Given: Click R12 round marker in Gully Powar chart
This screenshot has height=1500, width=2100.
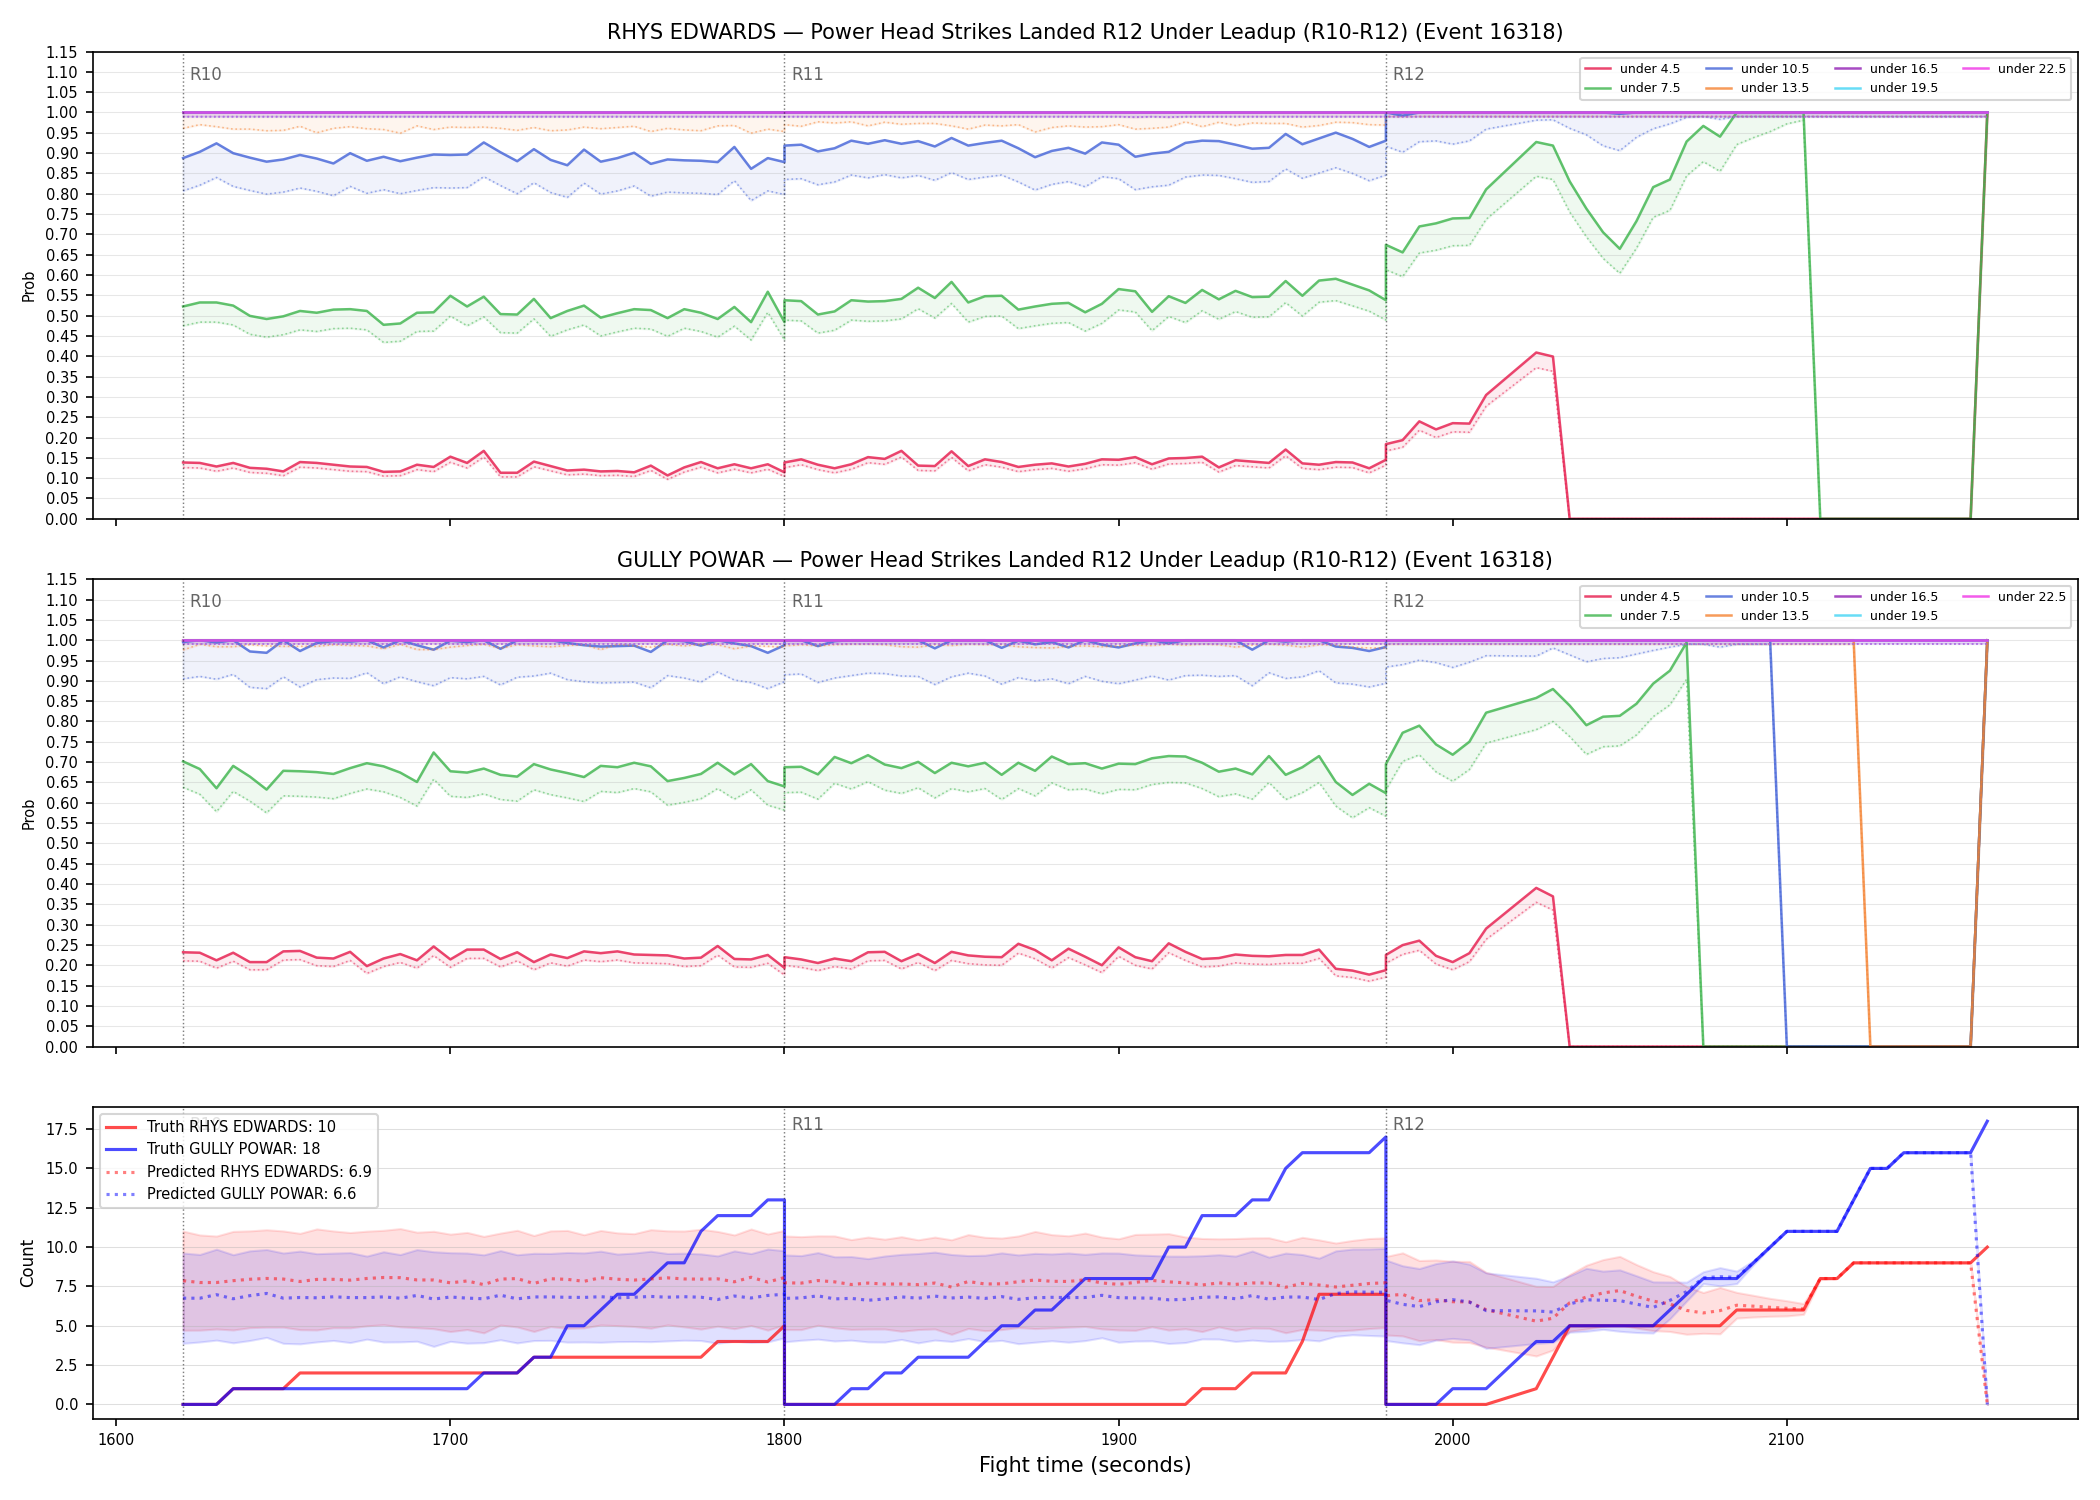Looking at the screenshot, I should (x=1409, y=601).
